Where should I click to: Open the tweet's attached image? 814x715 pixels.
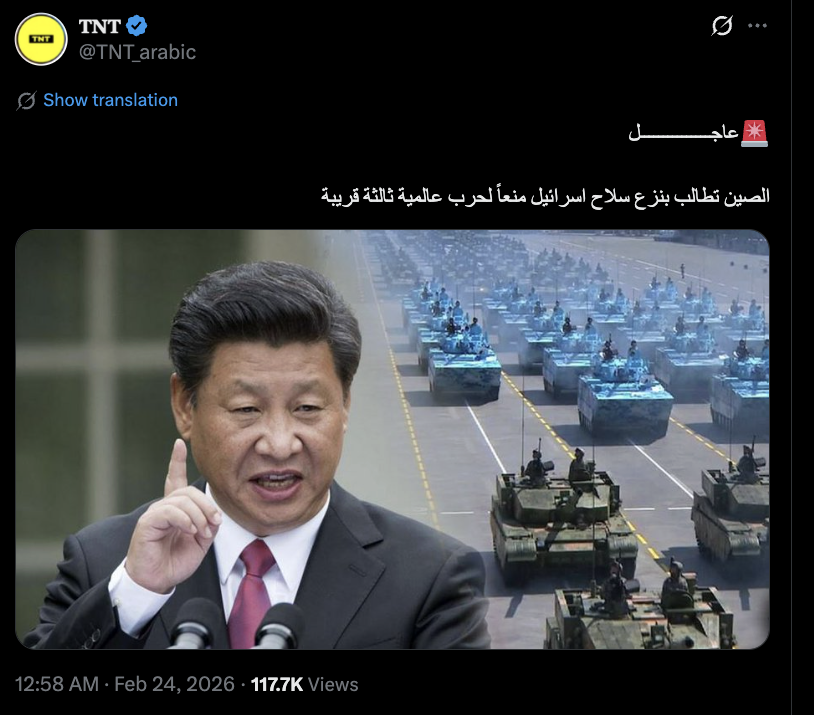click(392, 439)
